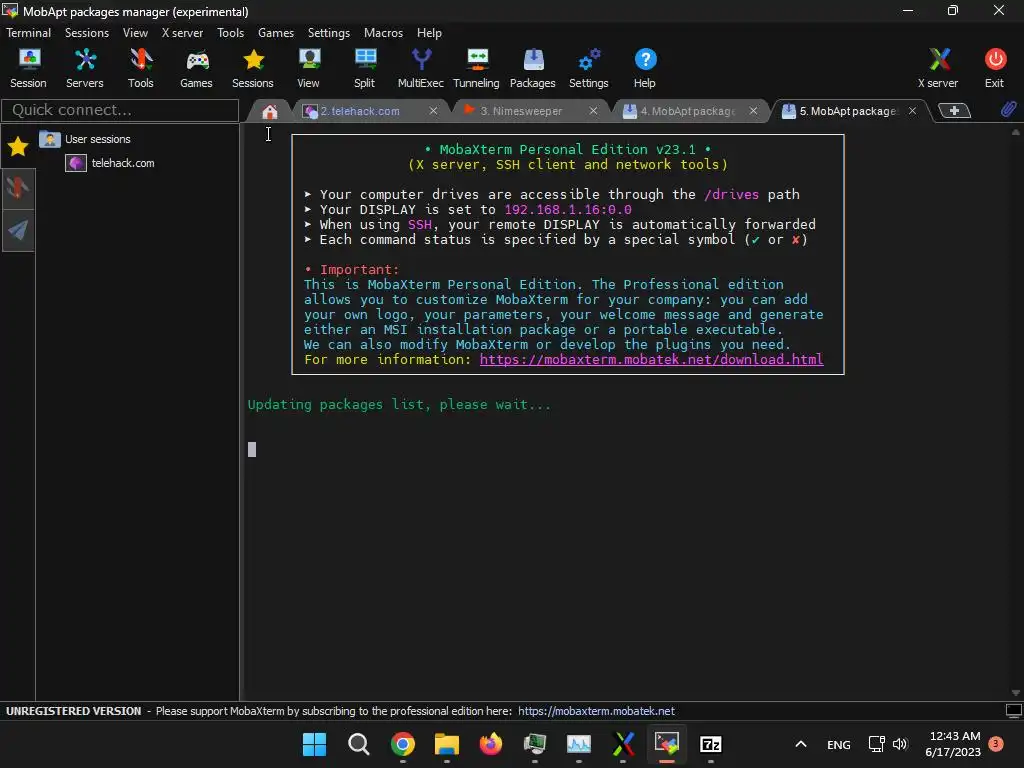The height and width of the screenshot is (768, 1024).
Task: Show hidden tray icons chevron
Action: point(801,744)
